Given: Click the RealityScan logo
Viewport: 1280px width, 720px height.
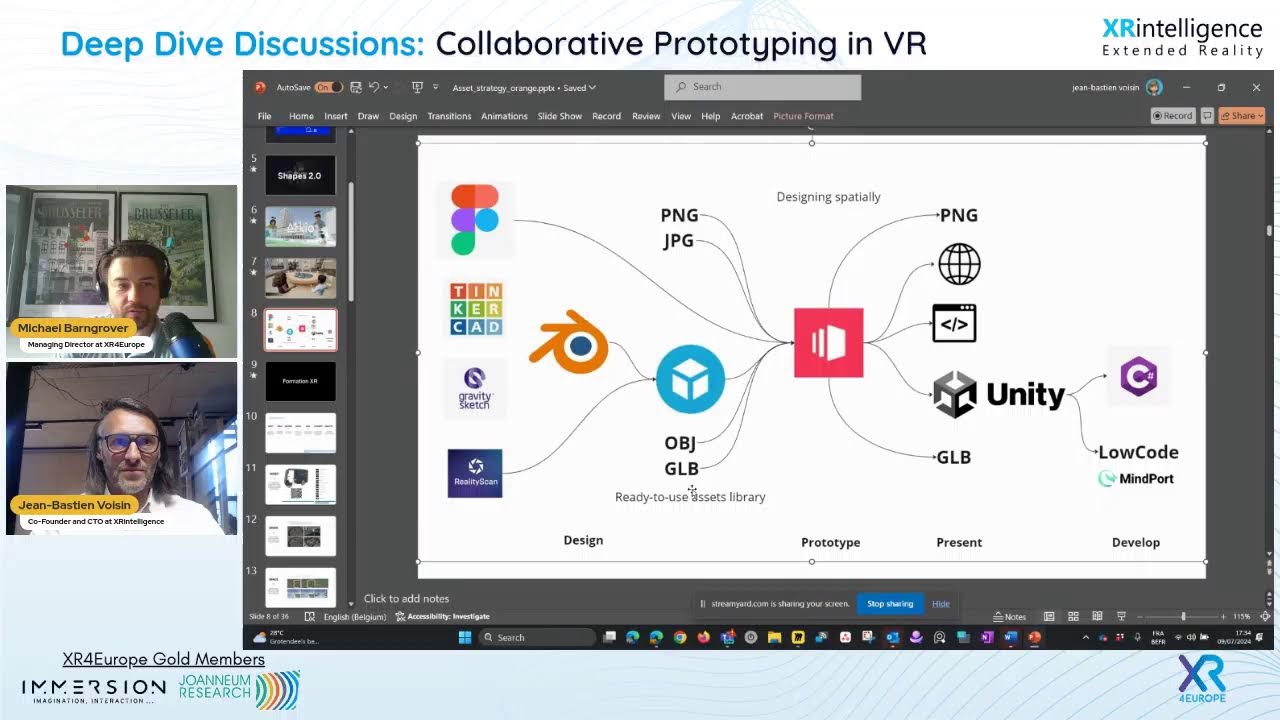Looking at the screenshot, I should [x=475, y=473].
